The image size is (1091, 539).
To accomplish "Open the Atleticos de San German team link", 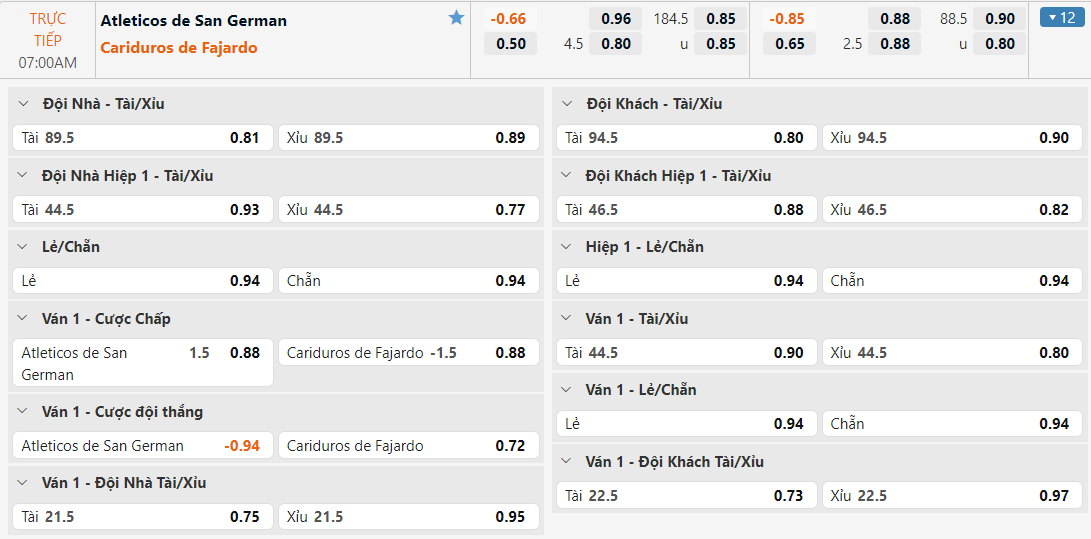I will tap(194, 20).
